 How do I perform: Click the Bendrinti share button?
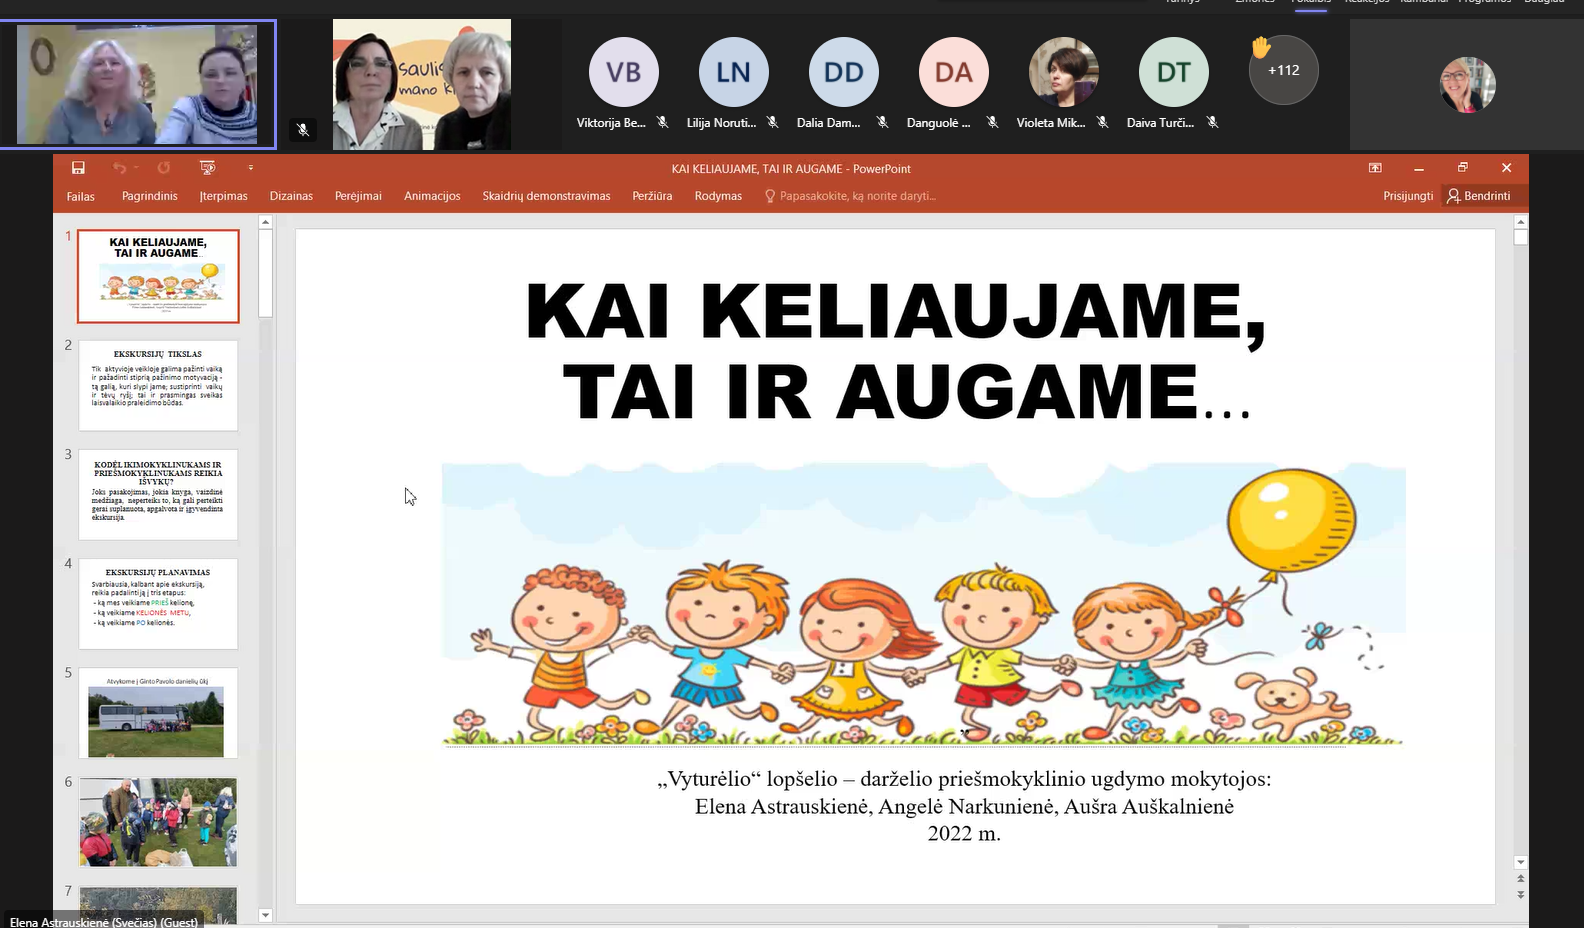[1478, 196]
